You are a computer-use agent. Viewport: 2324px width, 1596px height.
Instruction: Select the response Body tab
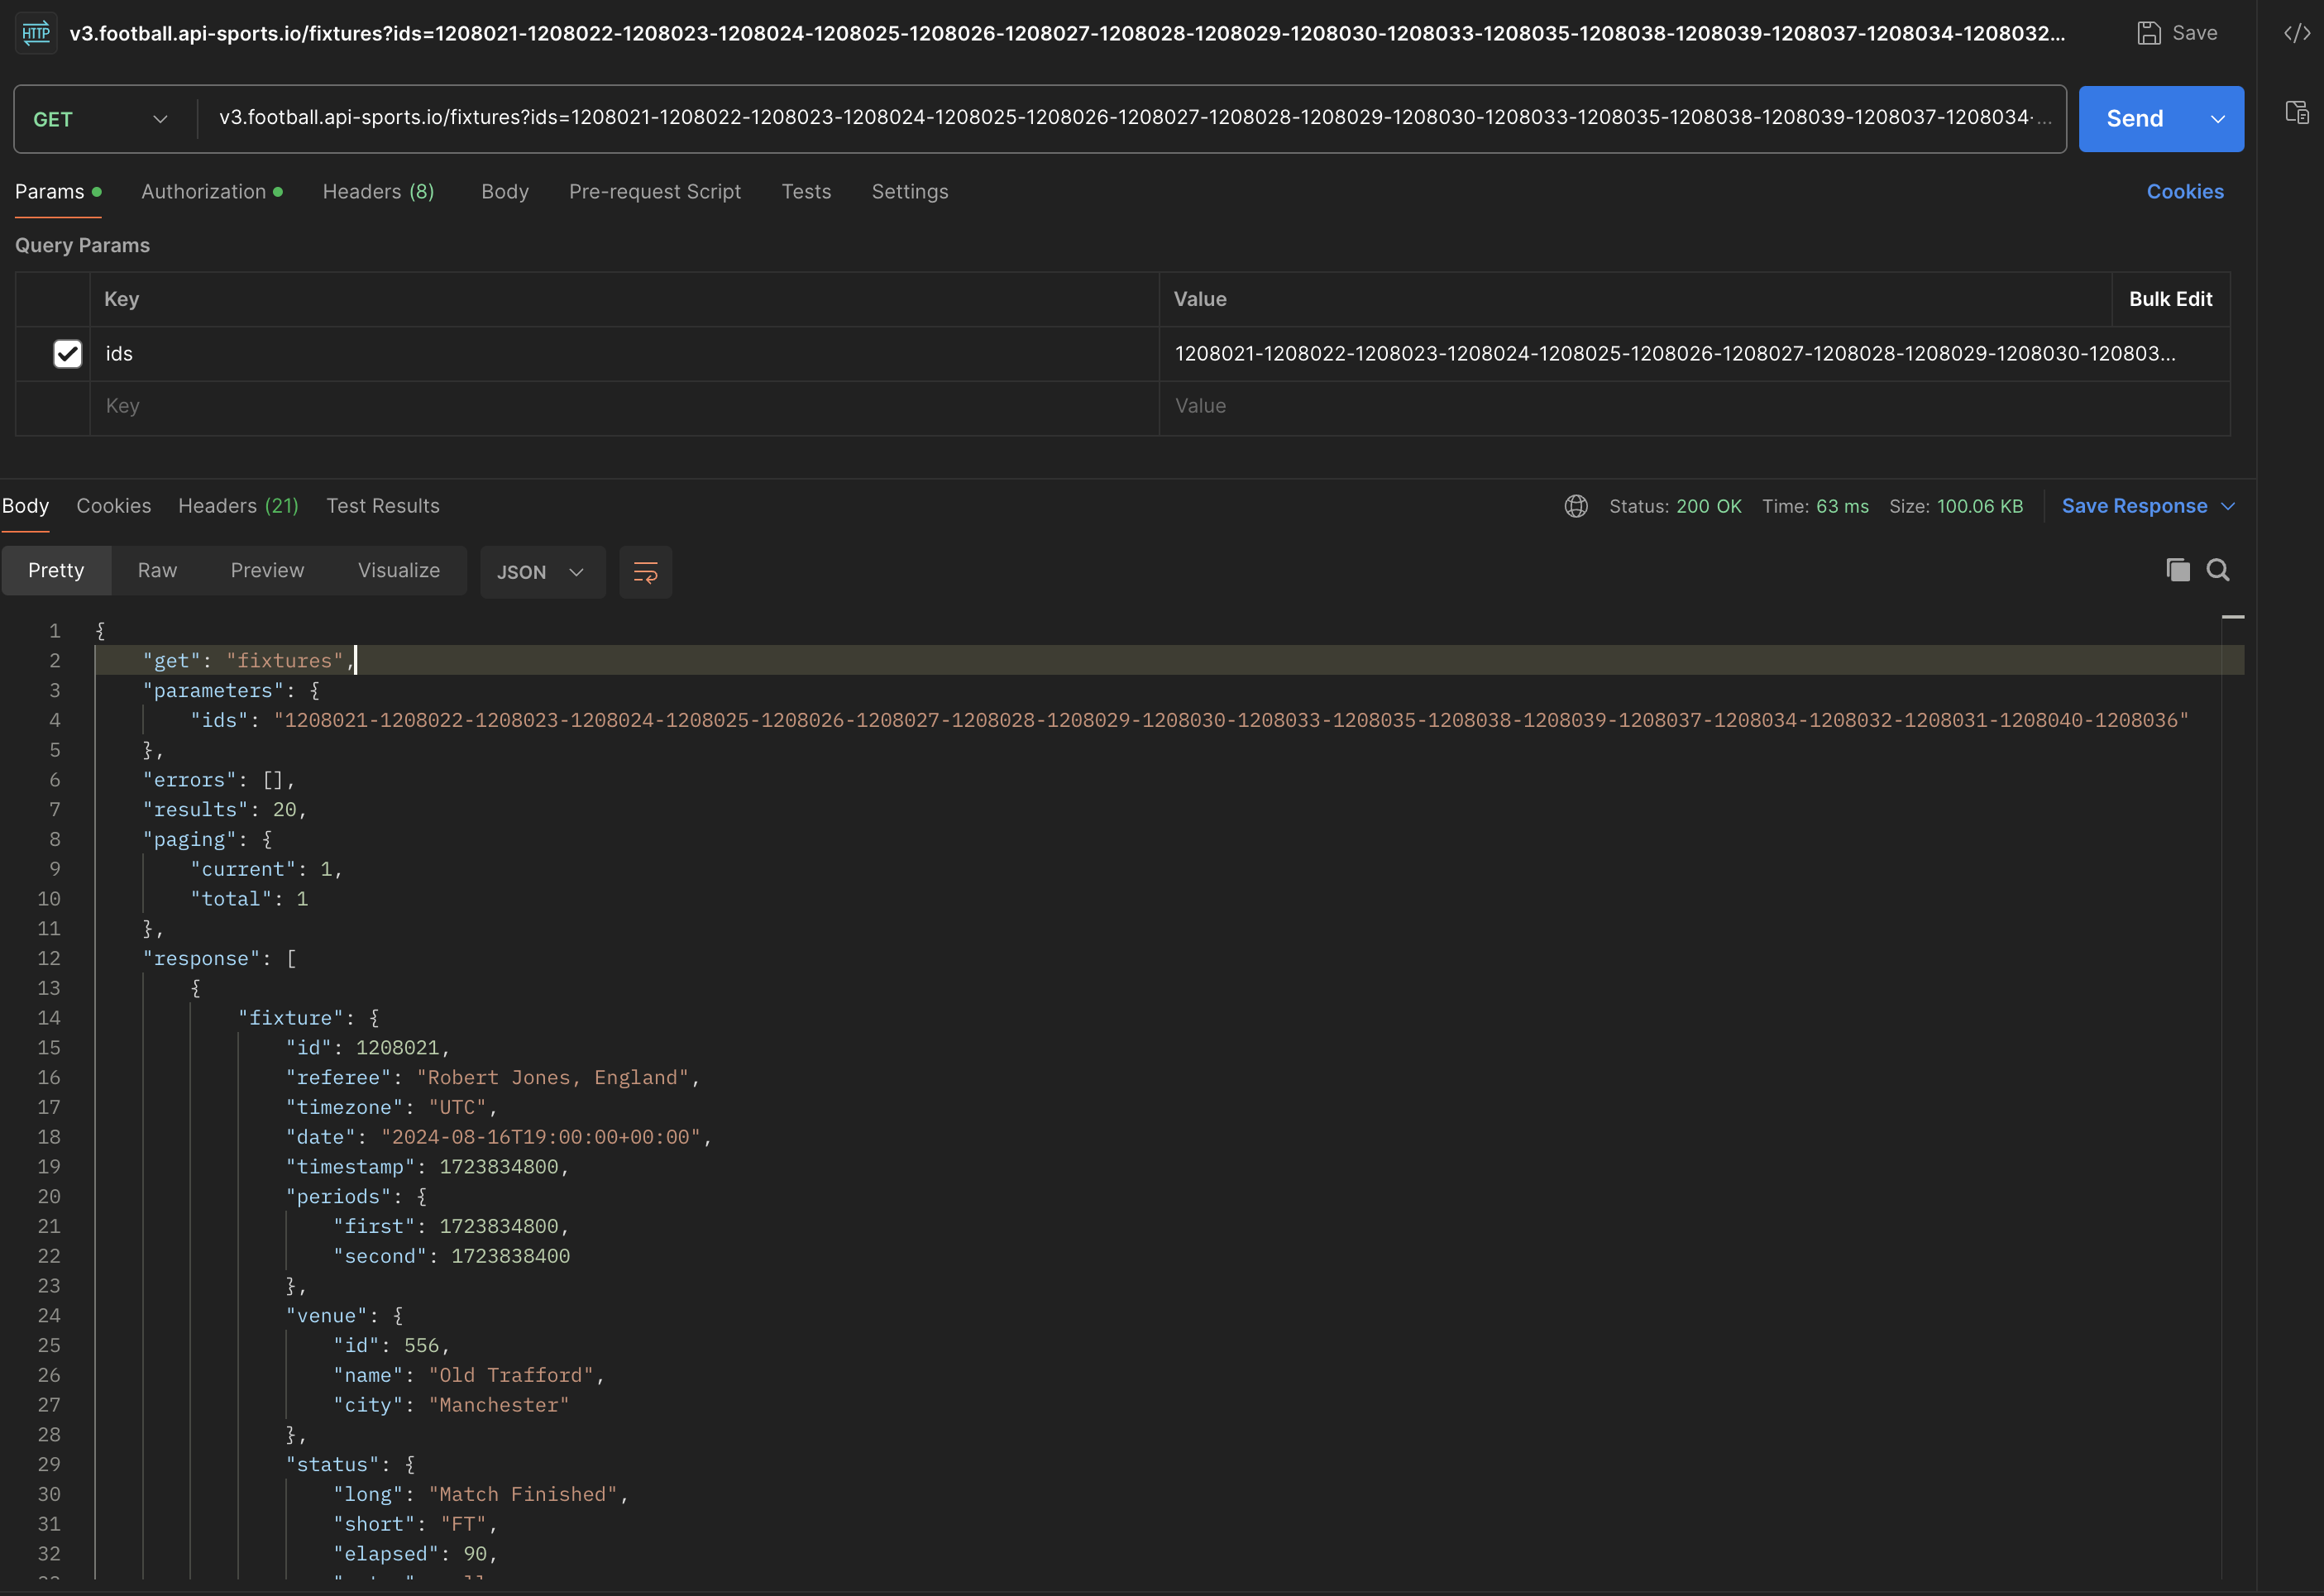pos(25,506)
